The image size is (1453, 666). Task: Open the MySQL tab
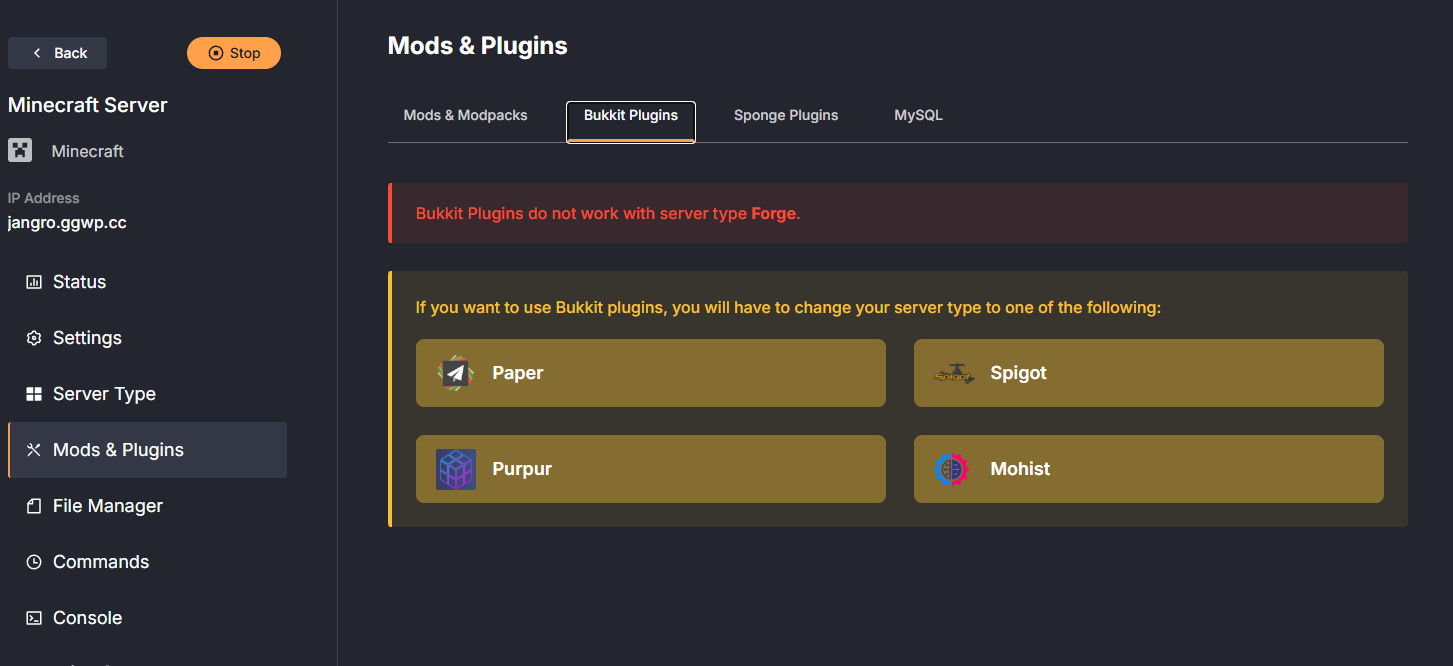click(x=917, y=115)
